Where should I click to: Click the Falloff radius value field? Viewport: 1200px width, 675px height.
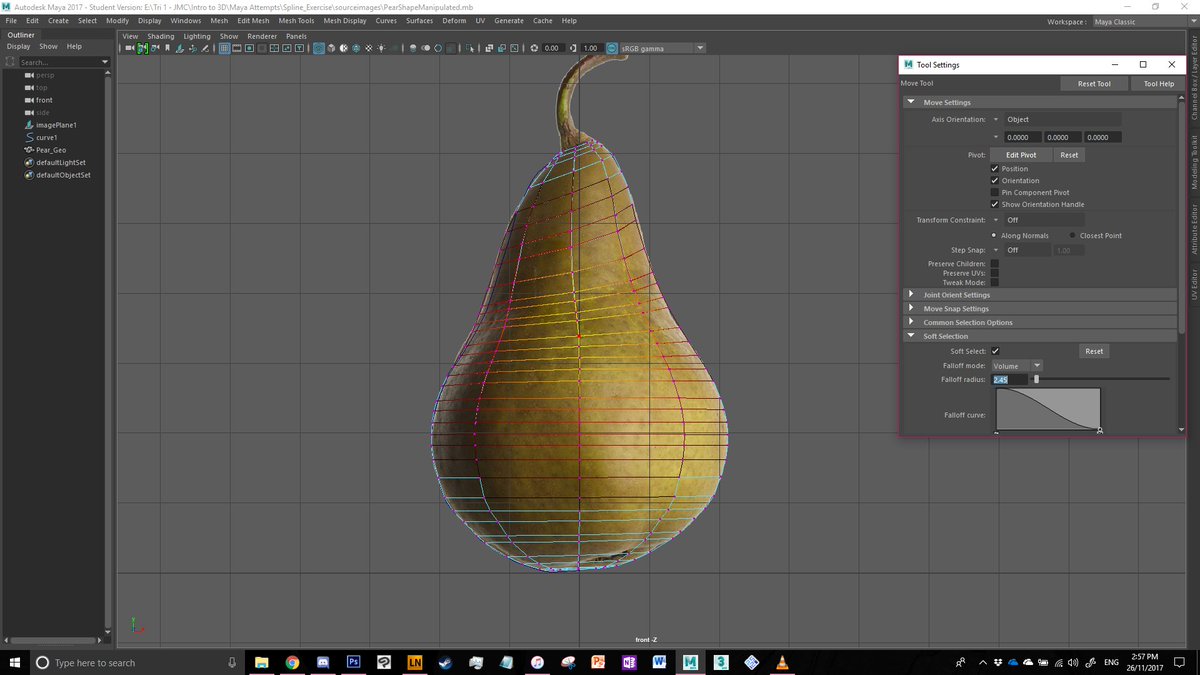[x=1010, y=380]
